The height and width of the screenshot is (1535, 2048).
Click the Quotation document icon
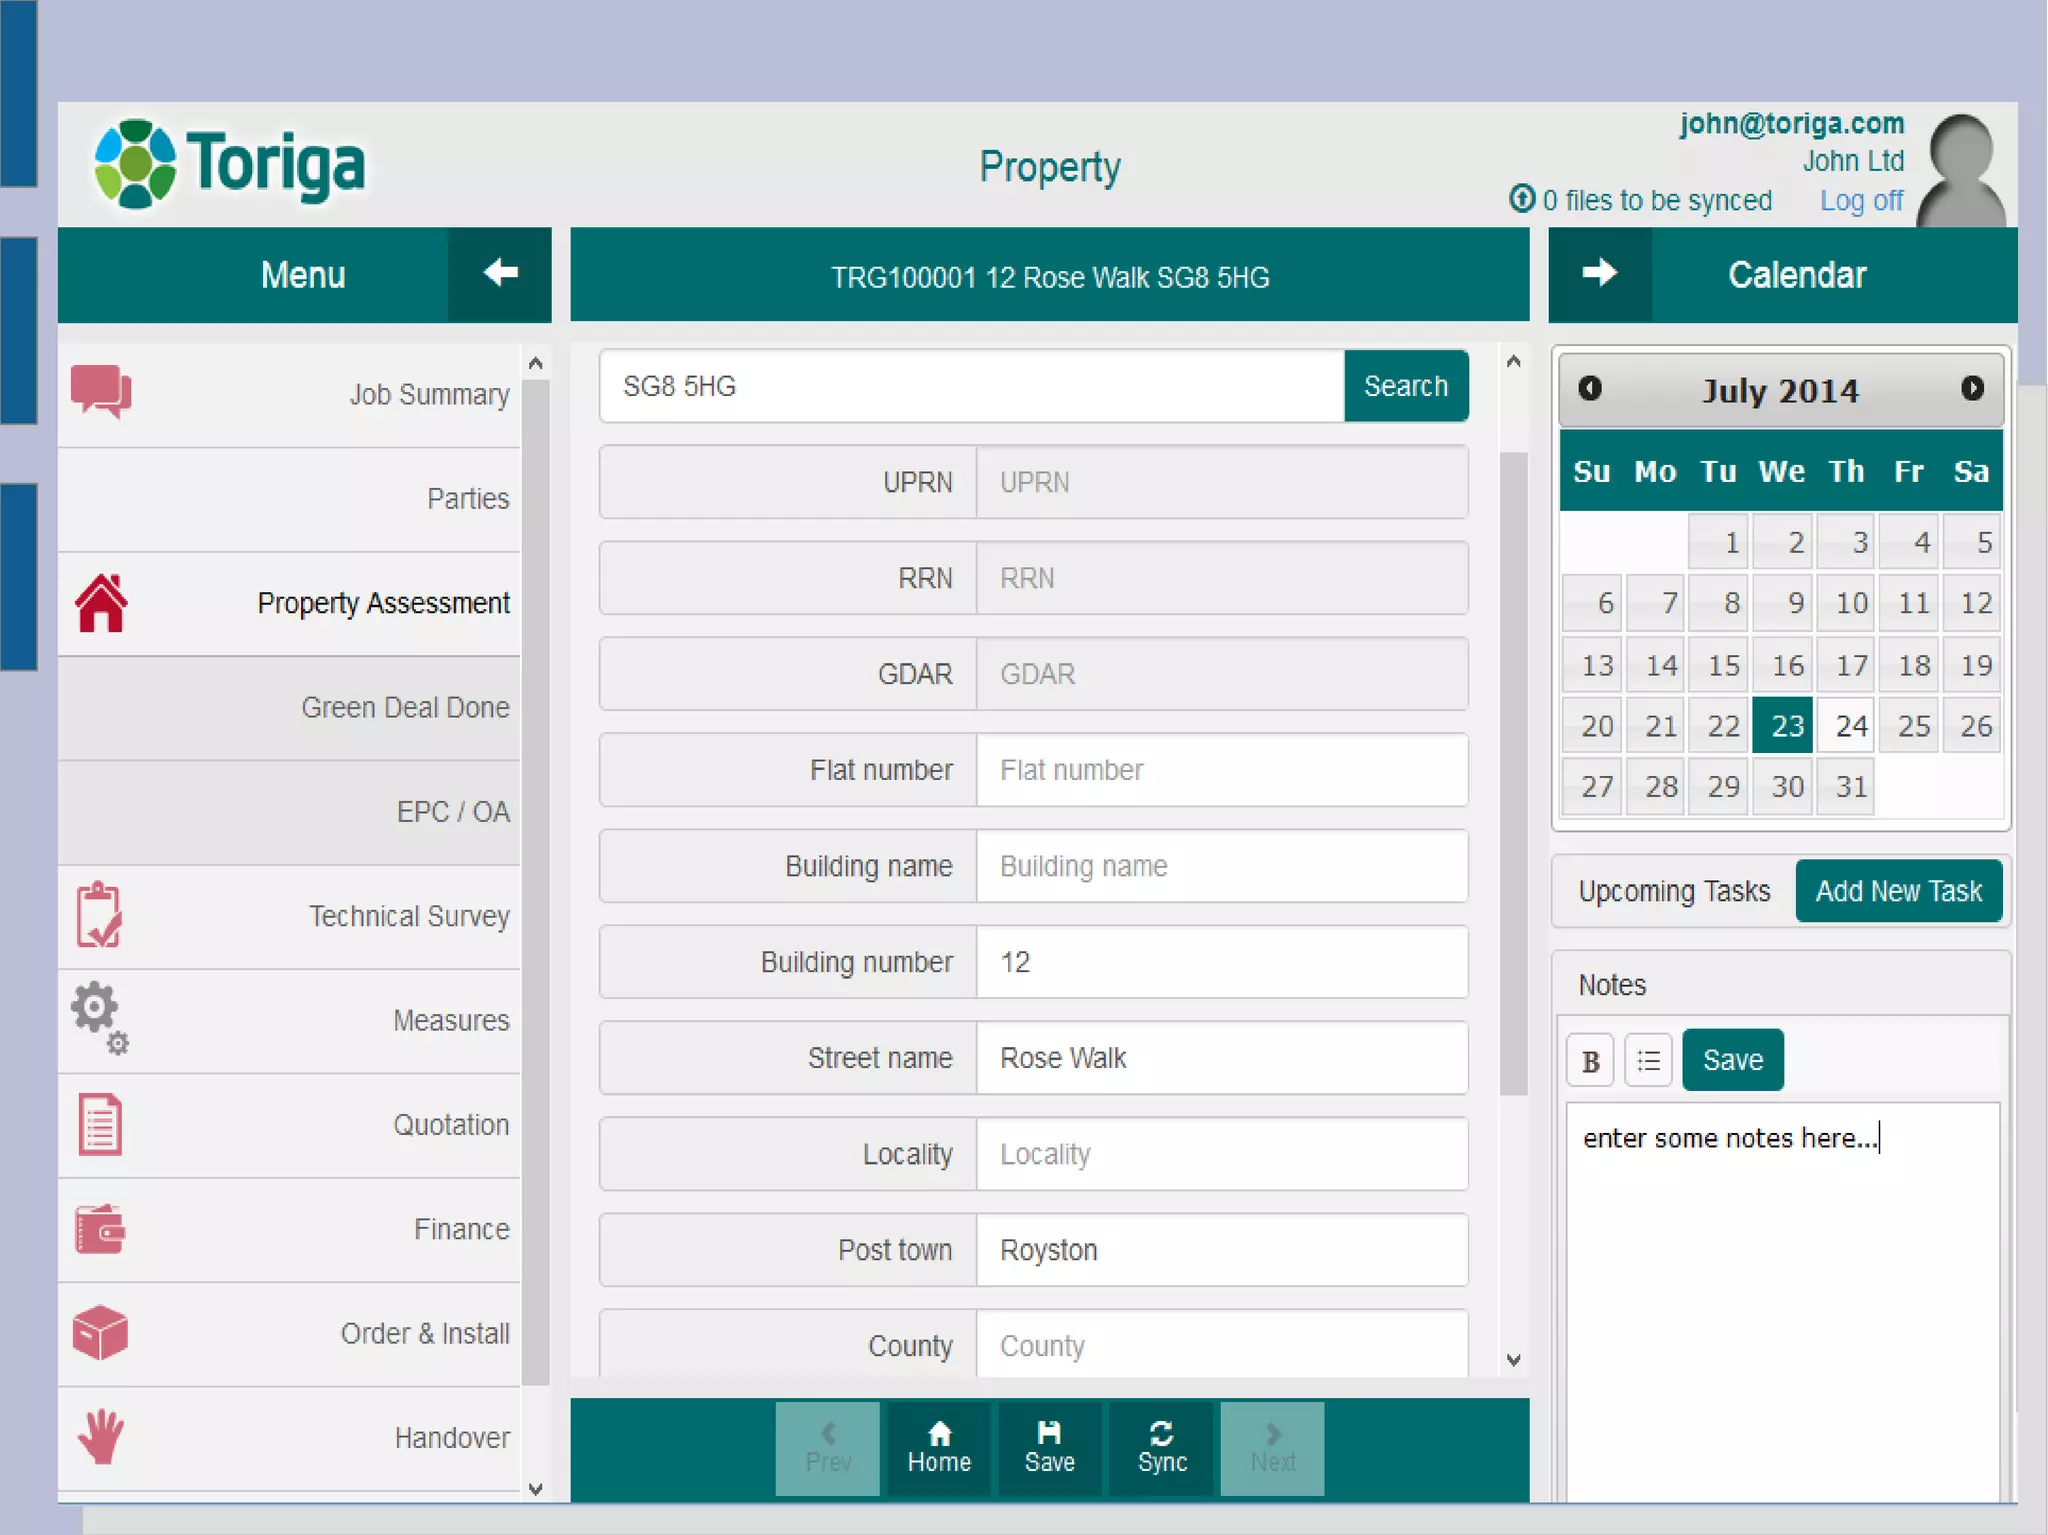(x=100, y=1124)
